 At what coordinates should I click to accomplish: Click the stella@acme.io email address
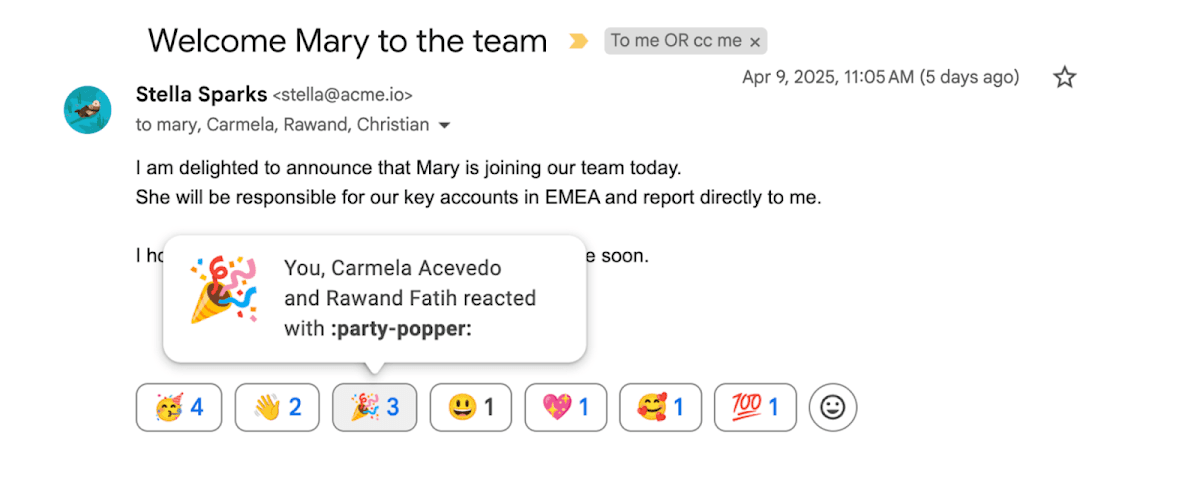point(343,95)
